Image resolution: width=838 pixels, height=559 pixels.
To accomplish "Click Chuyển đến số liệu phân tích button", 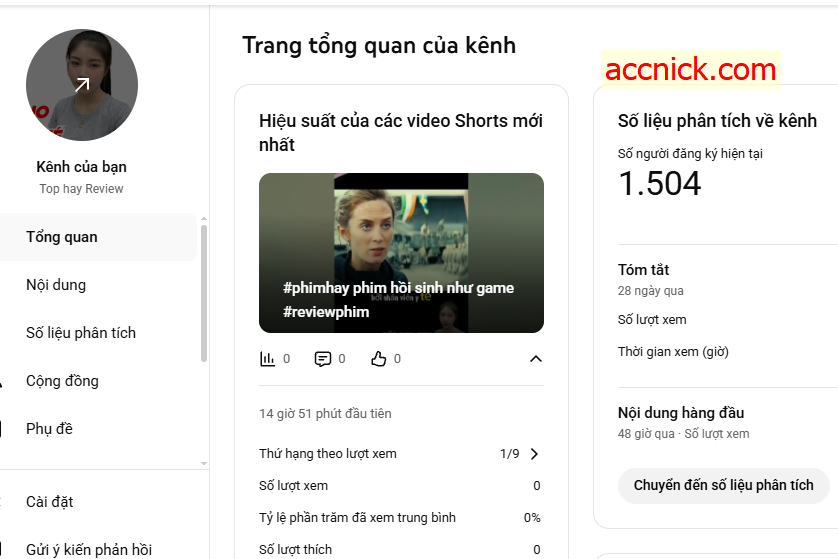I will [724, 485].
